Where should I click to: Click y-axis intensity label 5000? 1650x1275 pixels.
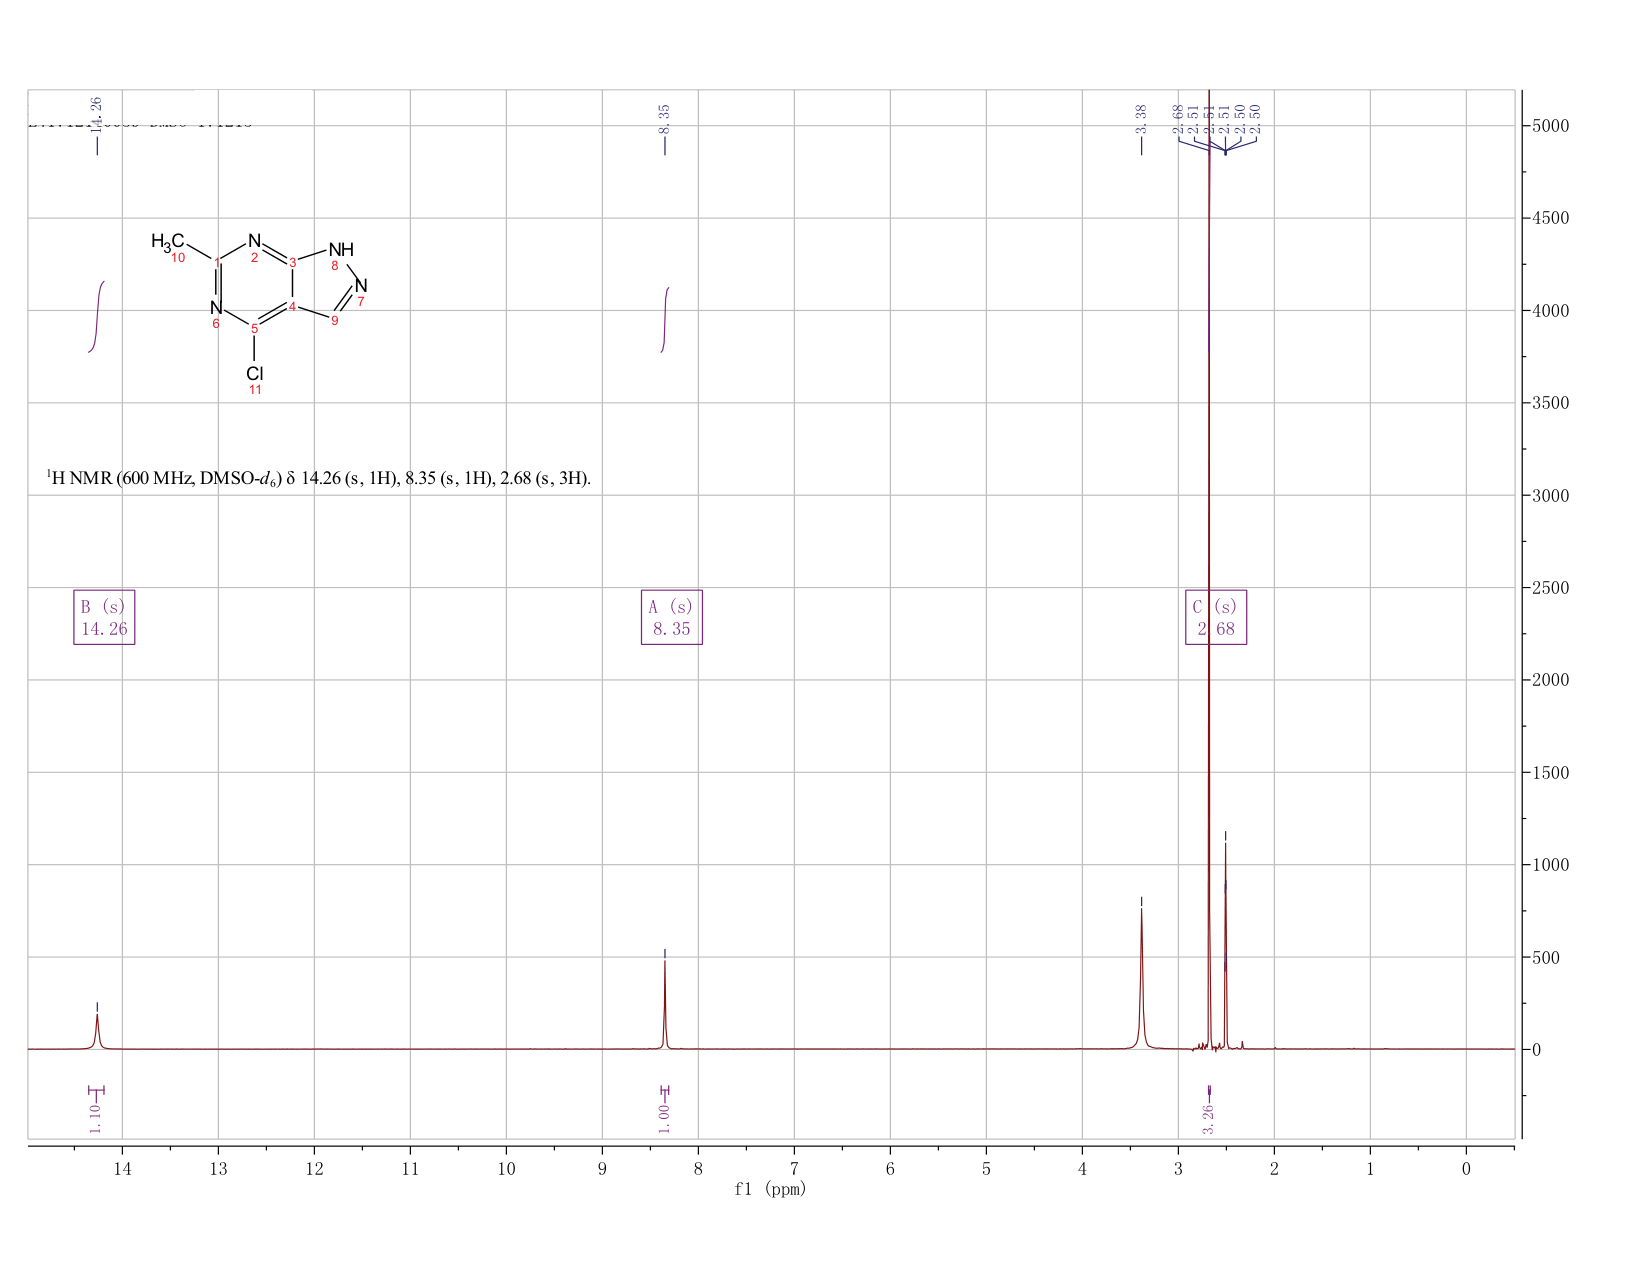(x=1550, y=126)
